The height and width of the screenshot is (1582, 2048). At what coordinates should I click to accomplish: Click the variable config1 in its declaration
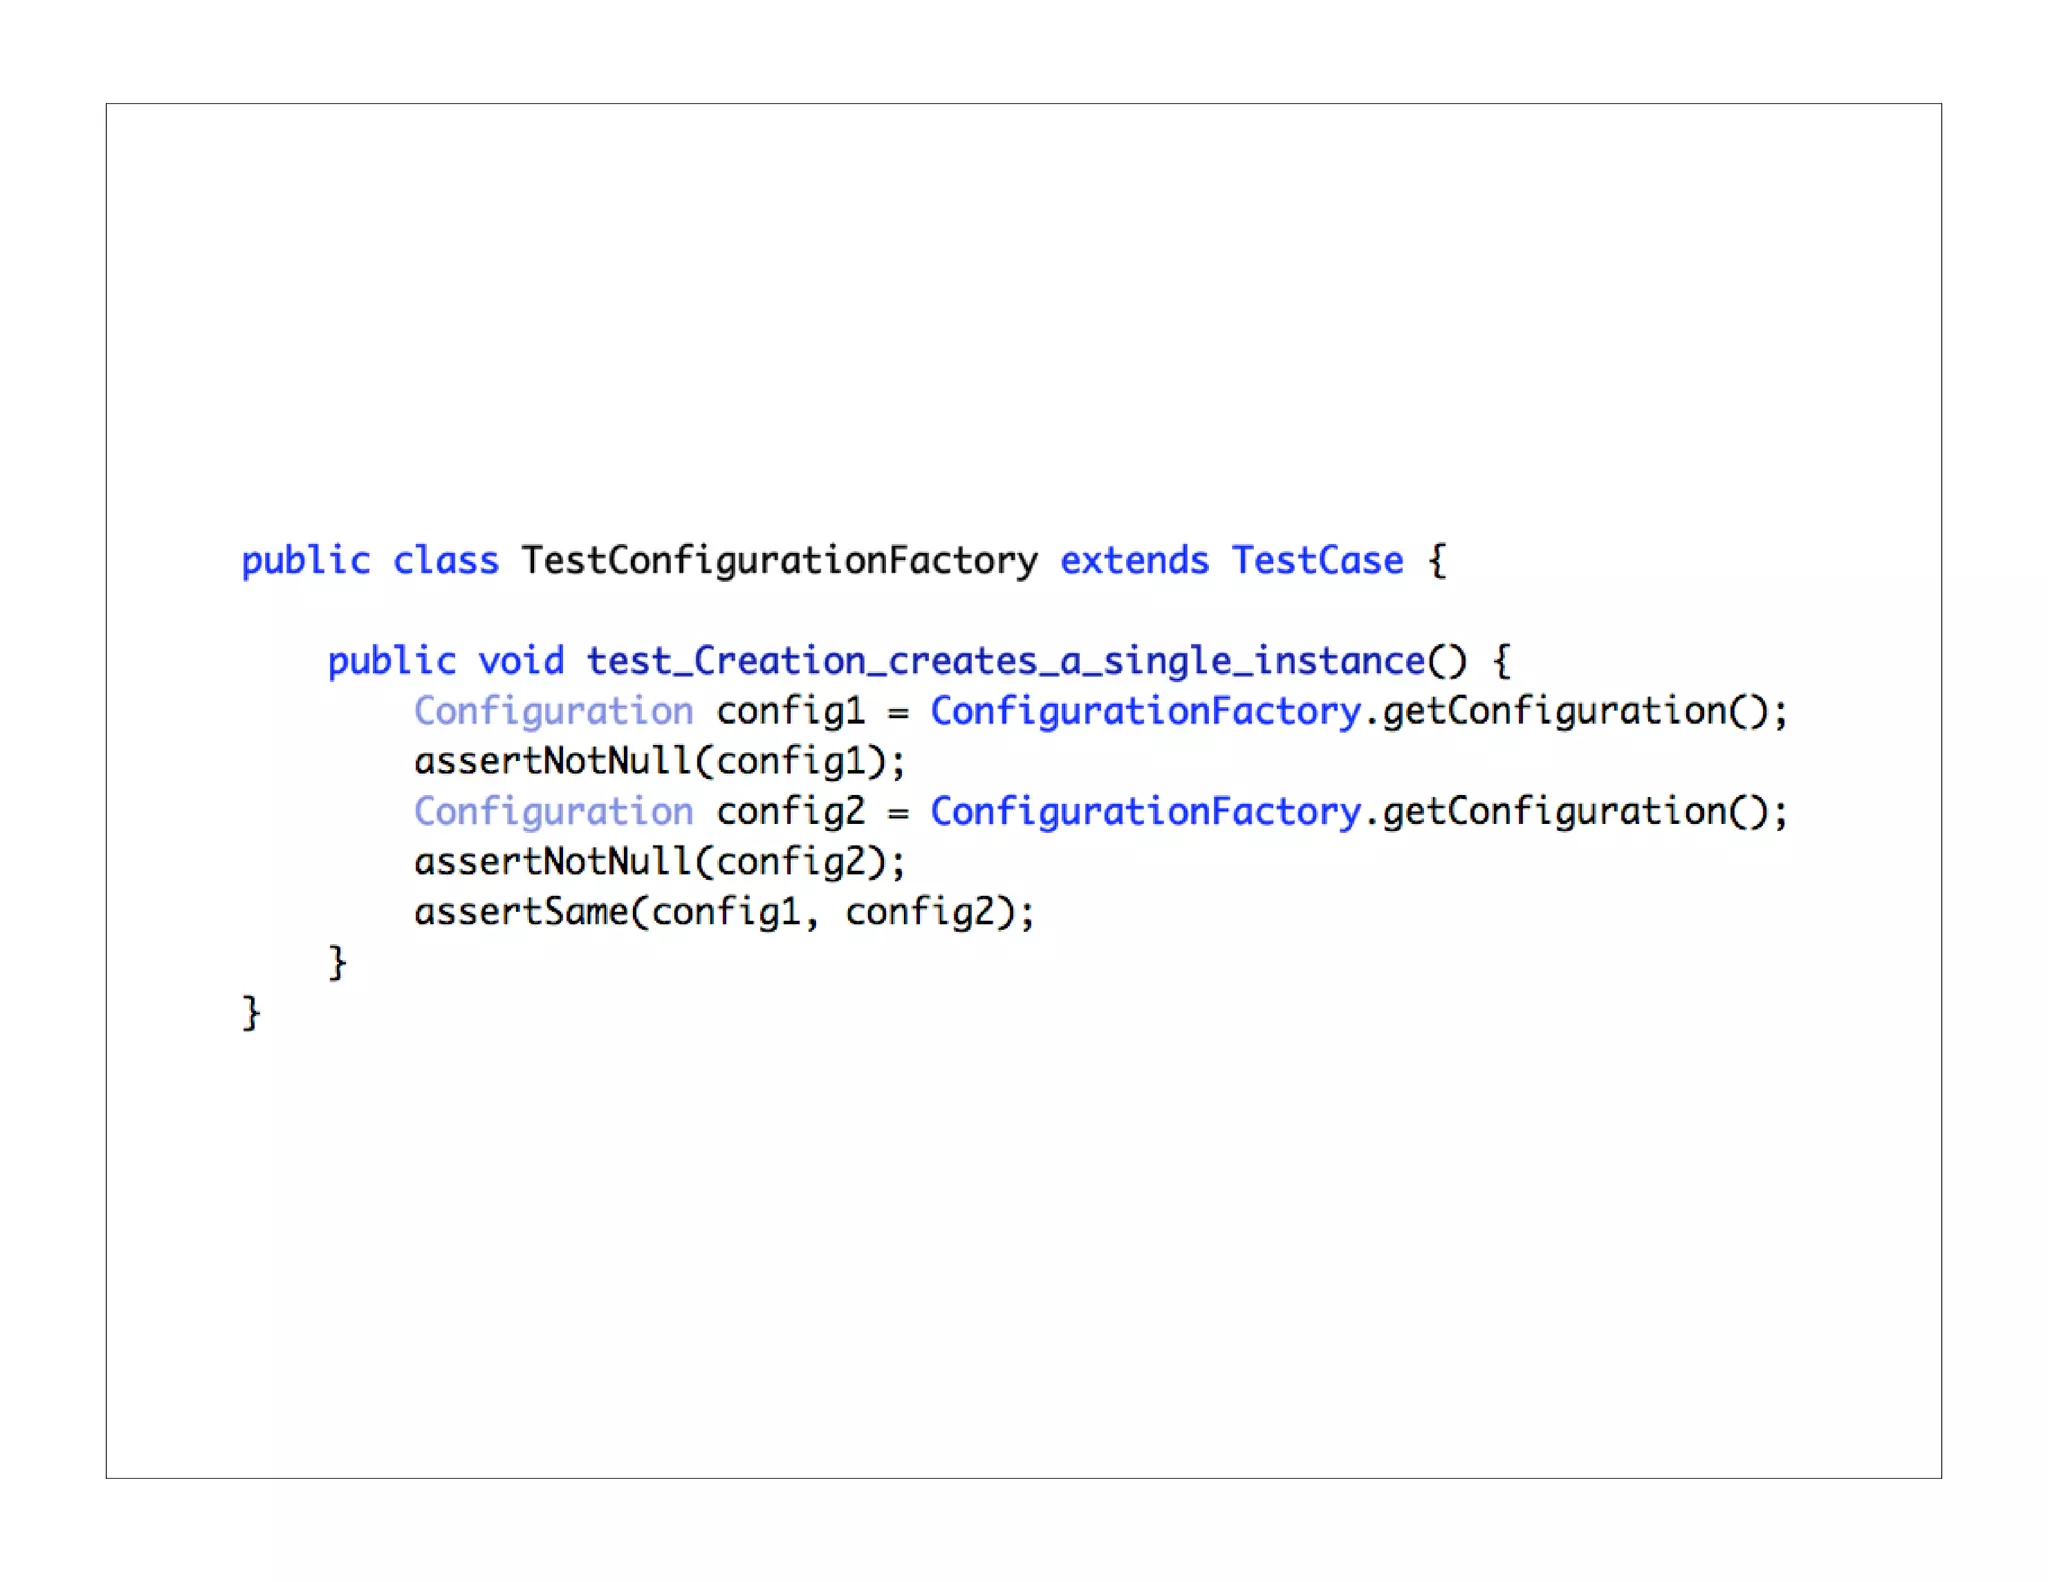(790, 712)
